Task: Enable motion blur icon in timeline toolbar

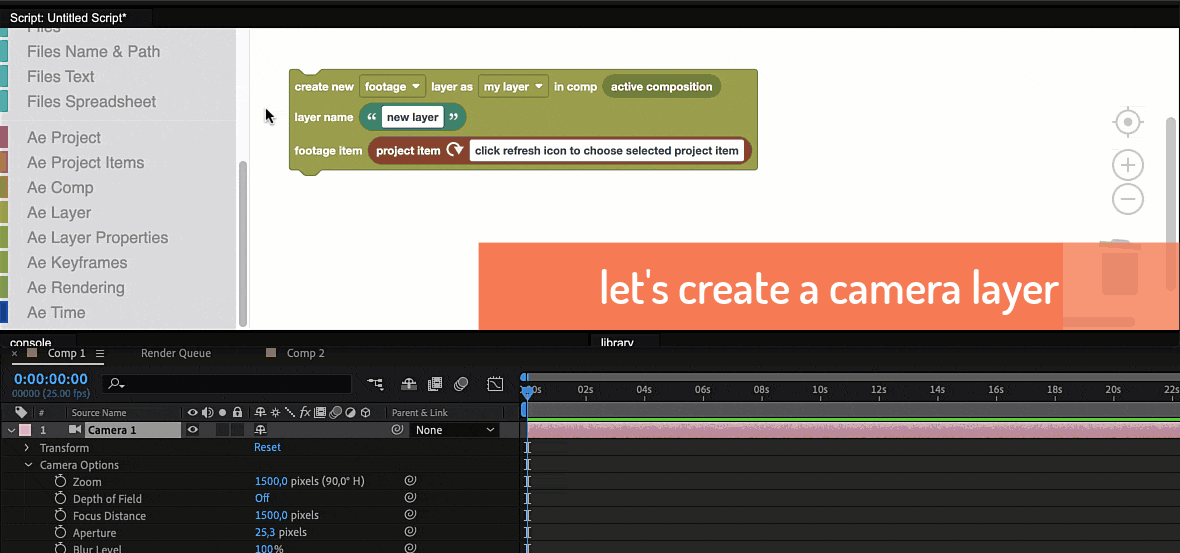Action: (461, 384)
